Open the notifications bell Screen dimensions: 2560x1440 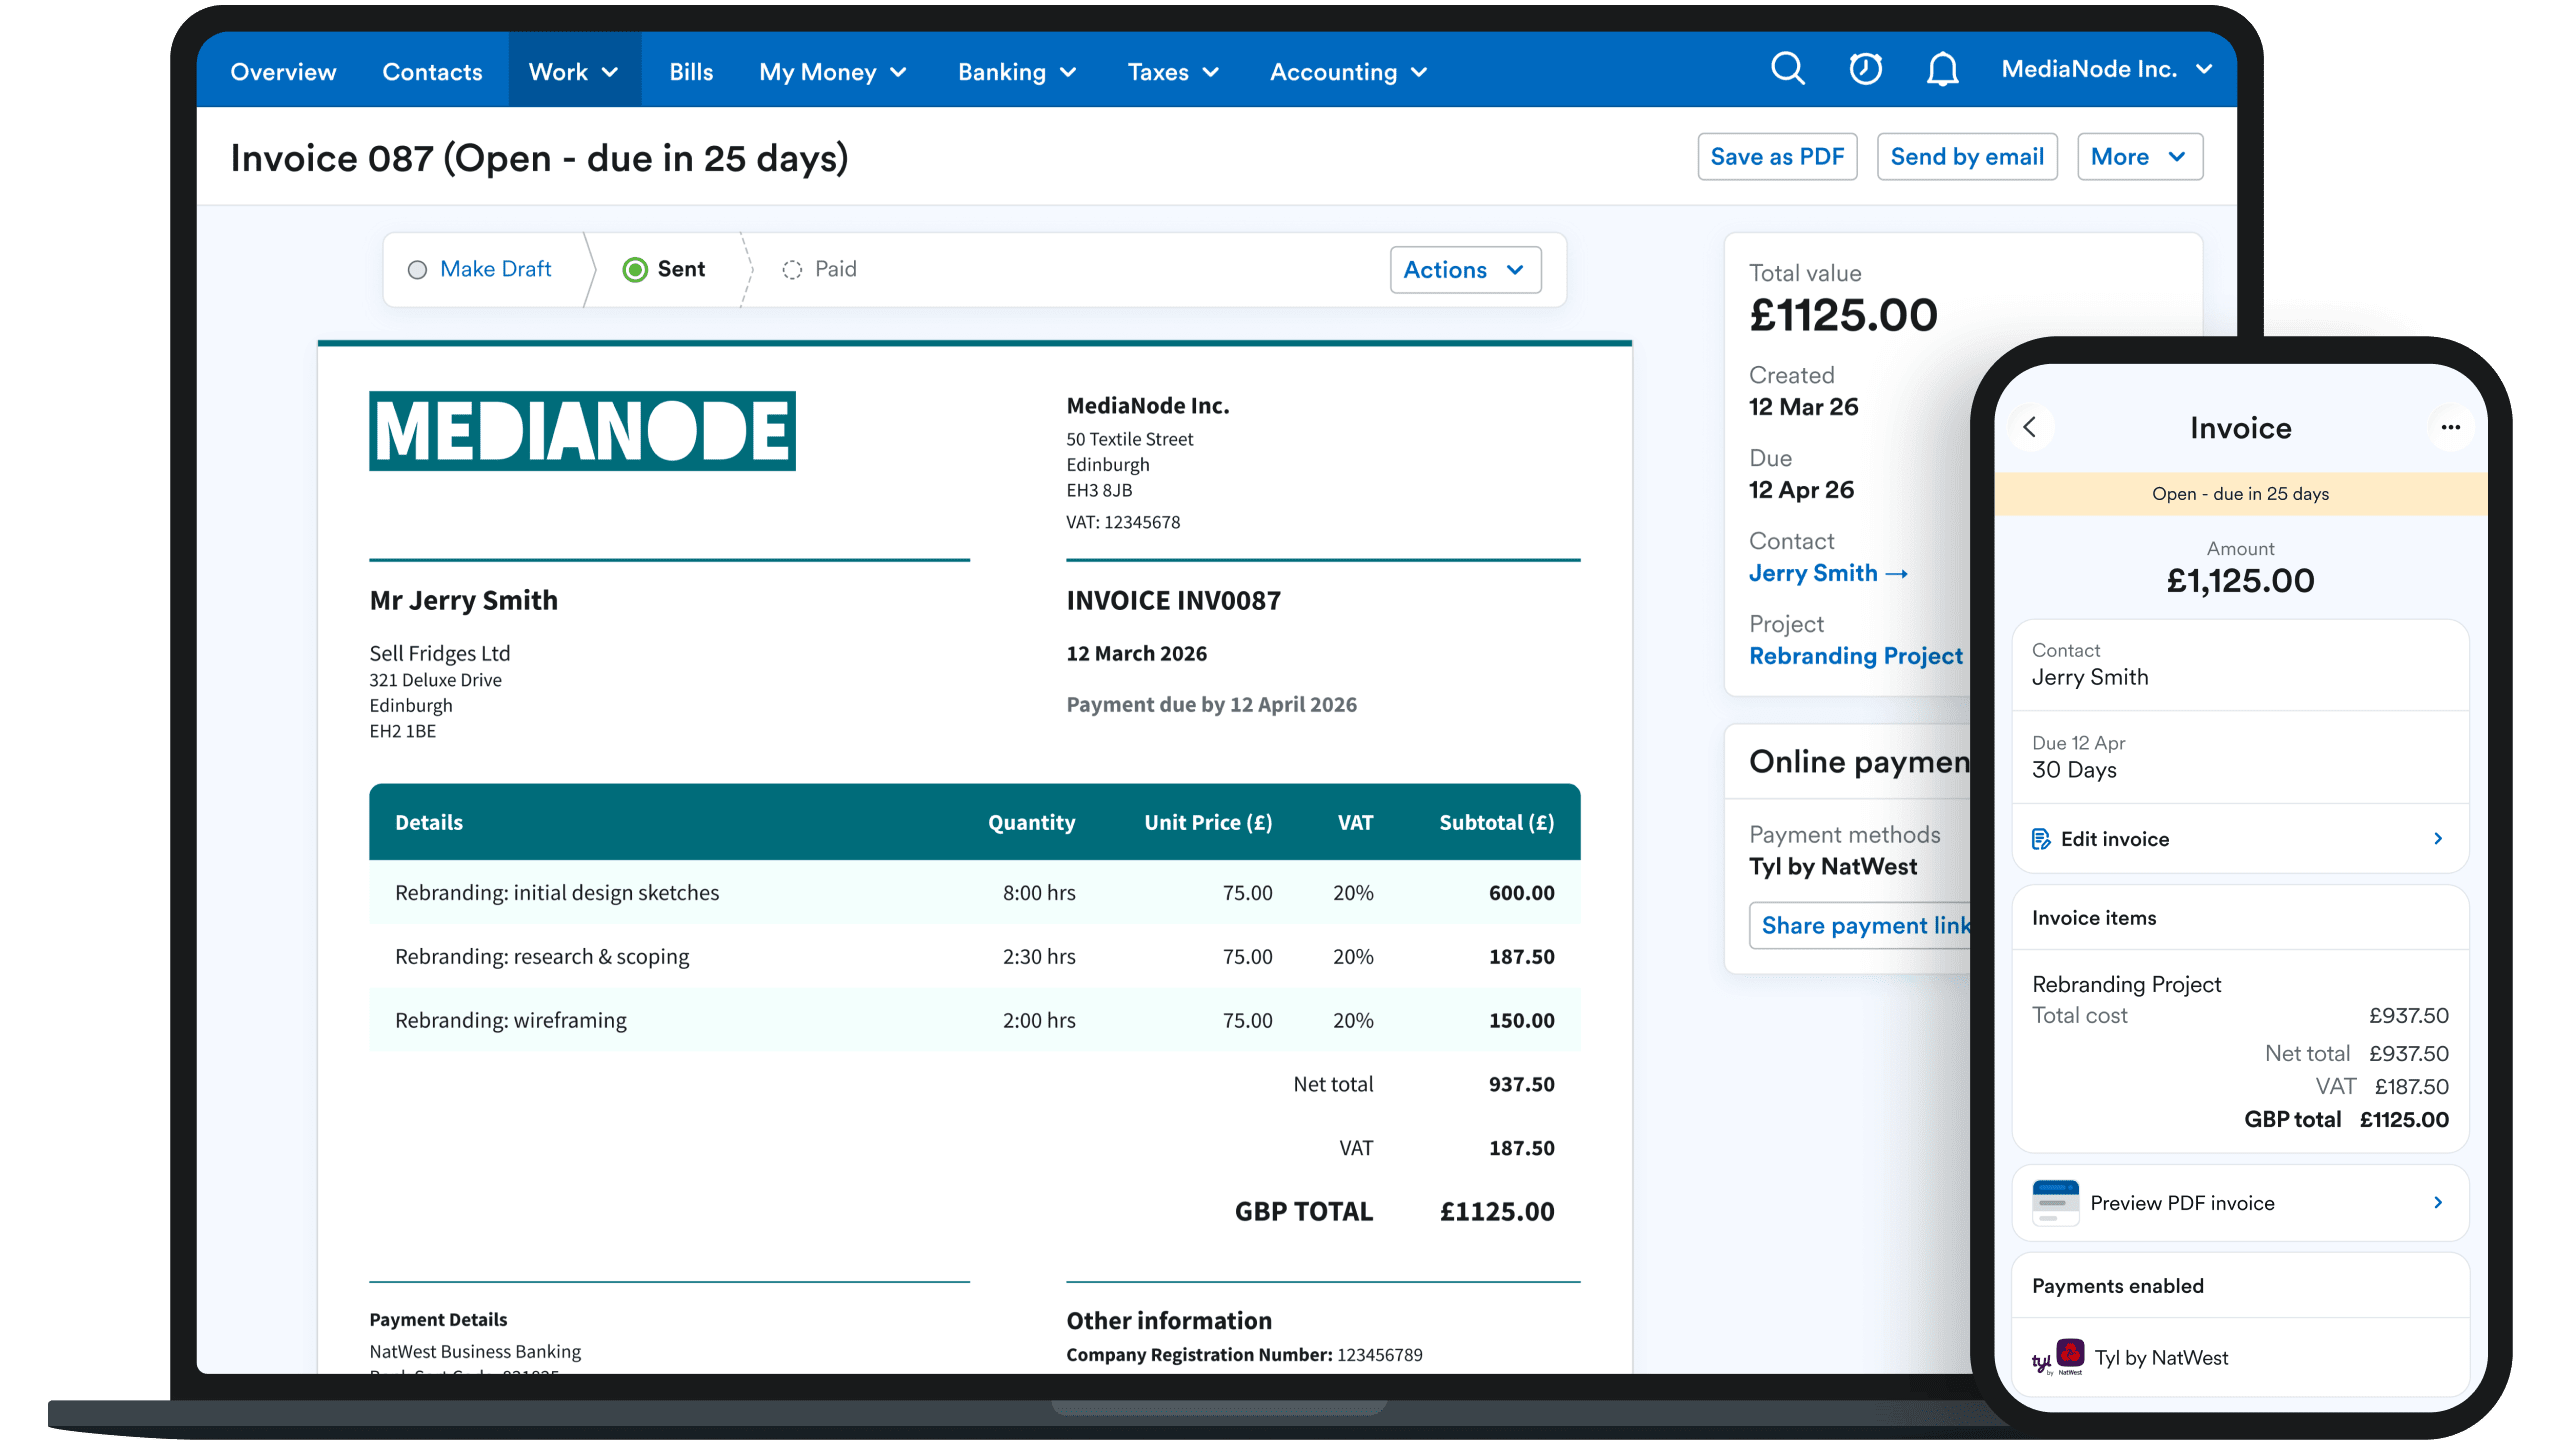tap(1941, 69)
